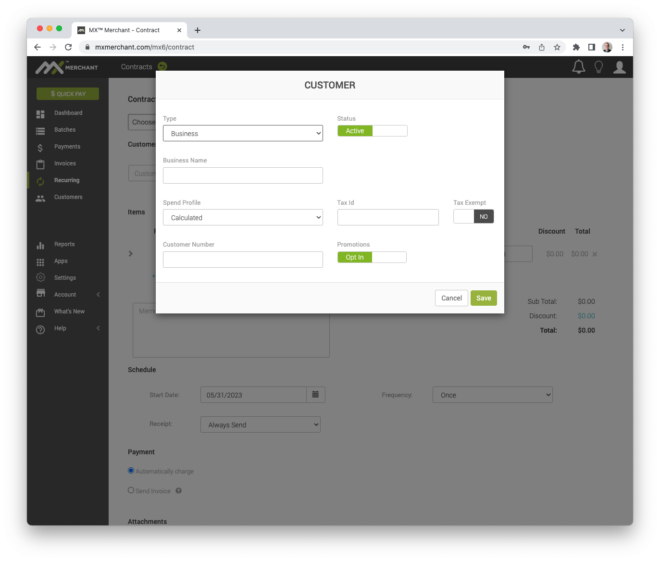Open the Frequency dropdown showing Once
The height and width of the screenshot is (561, 660).
[x=492, y=395]
